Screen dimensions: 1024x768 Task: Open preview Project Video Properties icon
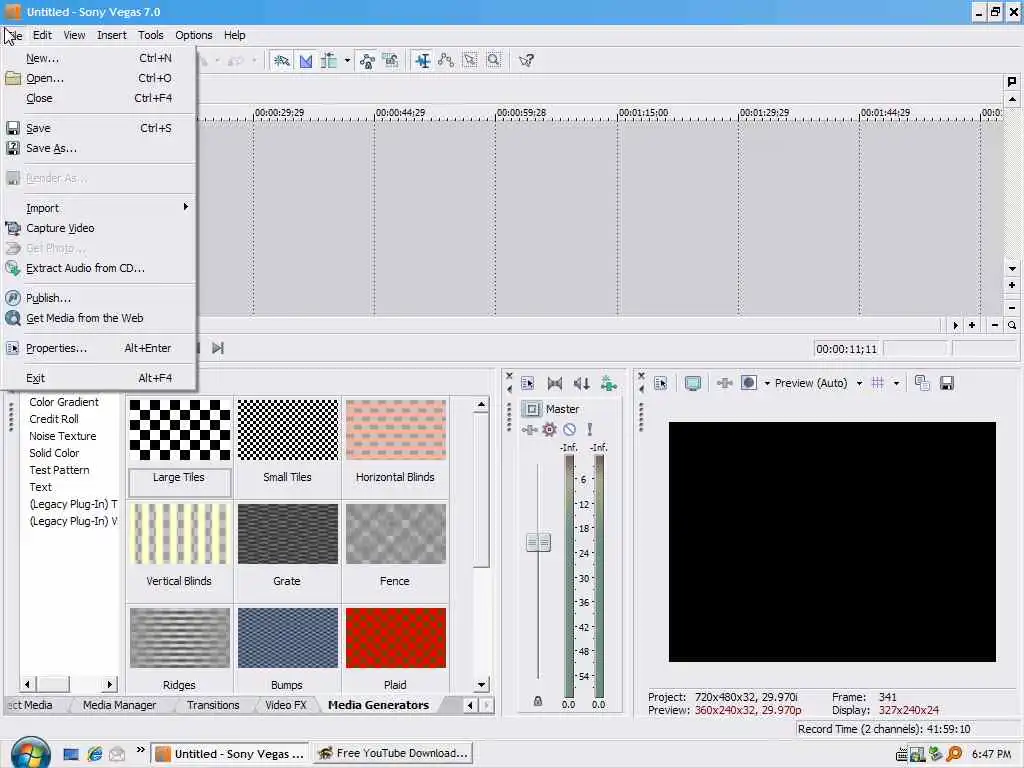tap(661, 383)
